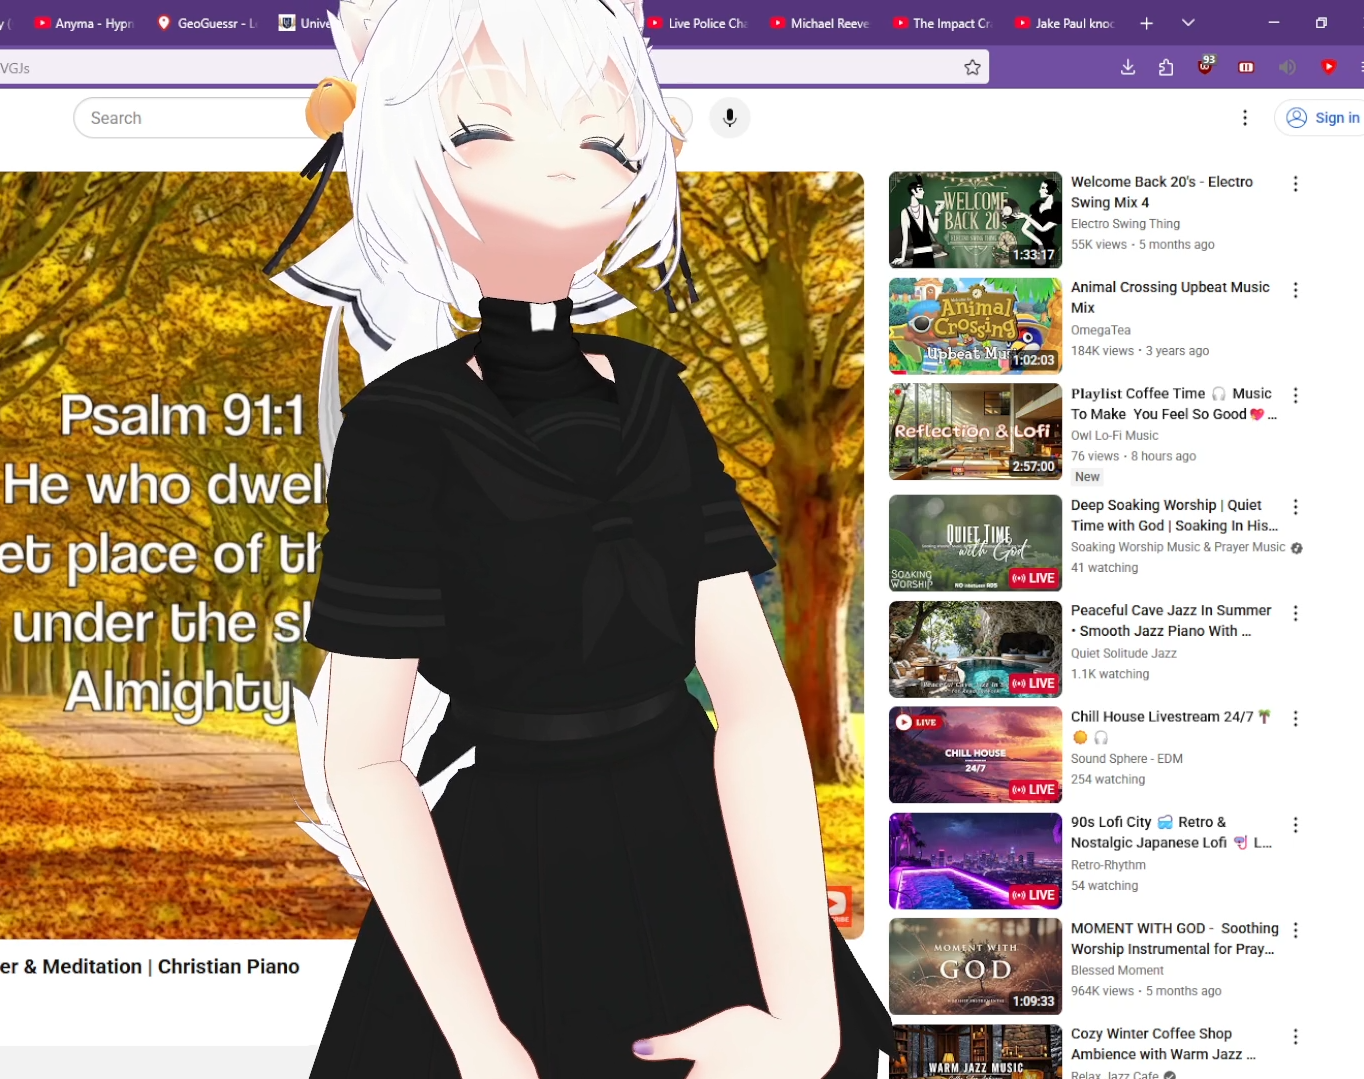
Task: Open options for Deep Soaking Worship stream
Action: coord(1296,507)
